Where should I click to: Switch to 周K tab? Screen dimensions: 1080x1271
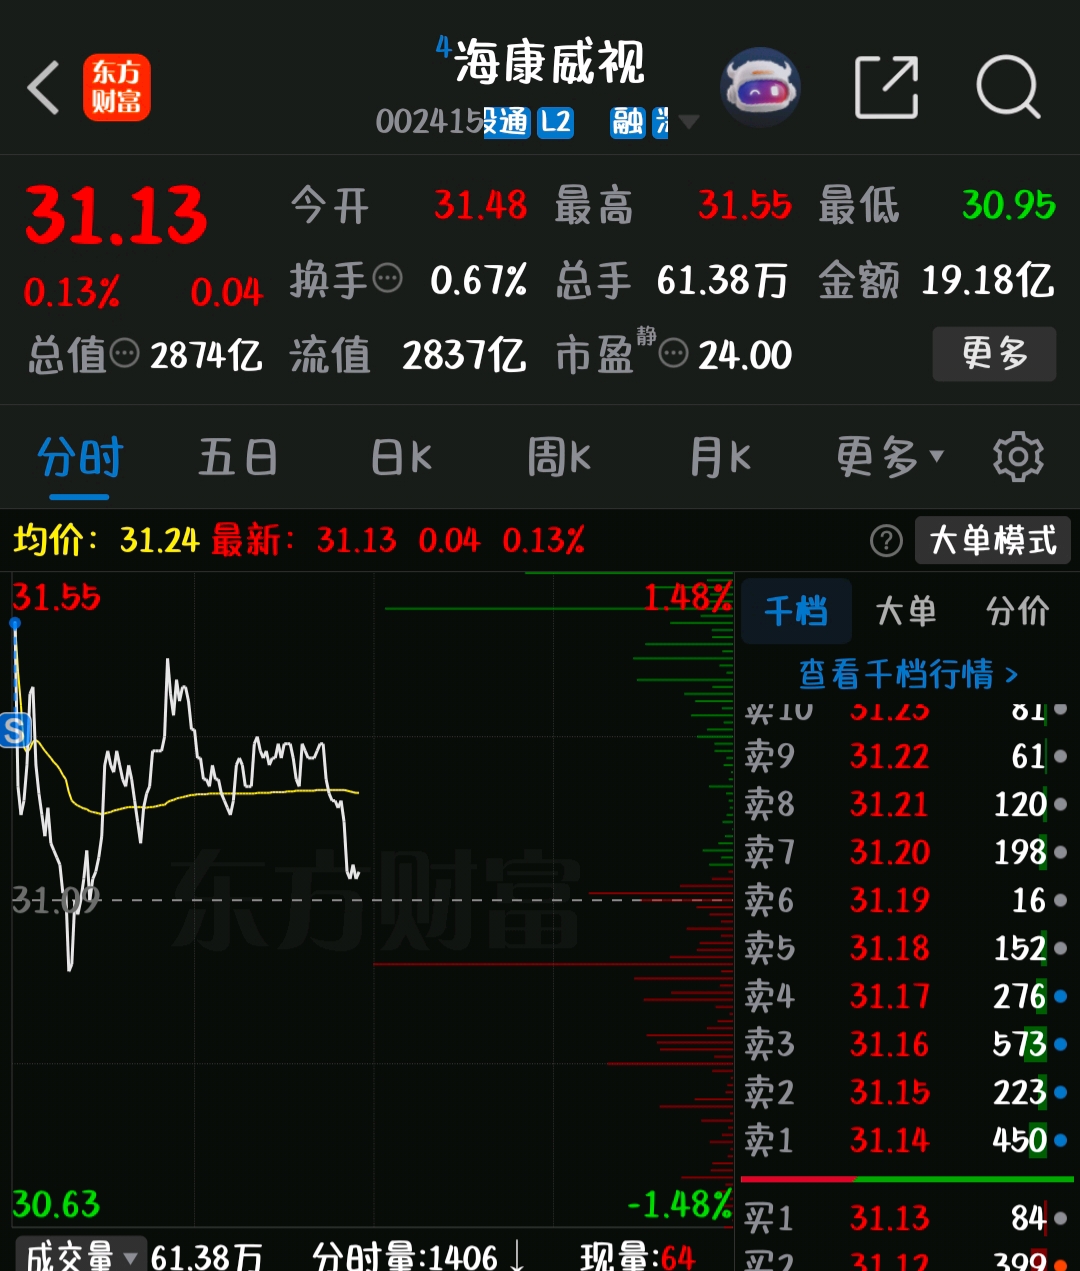point(559,457)
